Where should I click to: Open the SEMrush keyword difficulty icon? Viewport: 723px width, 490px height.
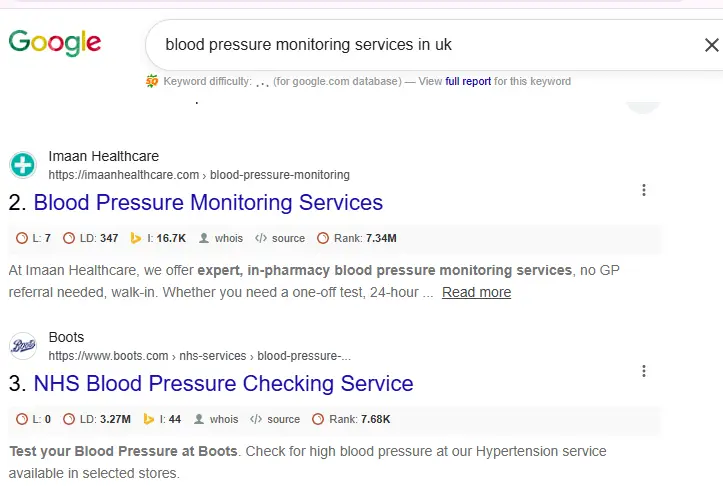[x=152, y=82]
